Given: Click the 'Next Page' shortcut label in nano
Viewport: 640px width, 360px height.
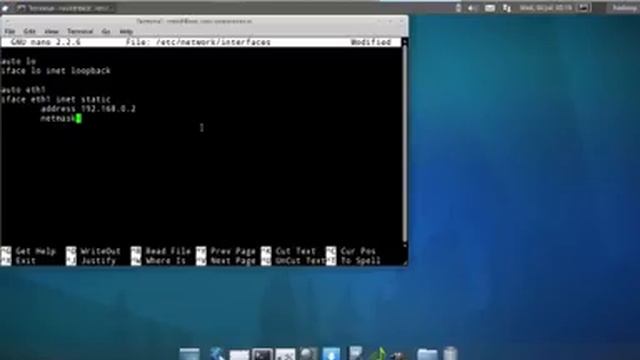Looking at the screenshot, I should tap(233, 260).
